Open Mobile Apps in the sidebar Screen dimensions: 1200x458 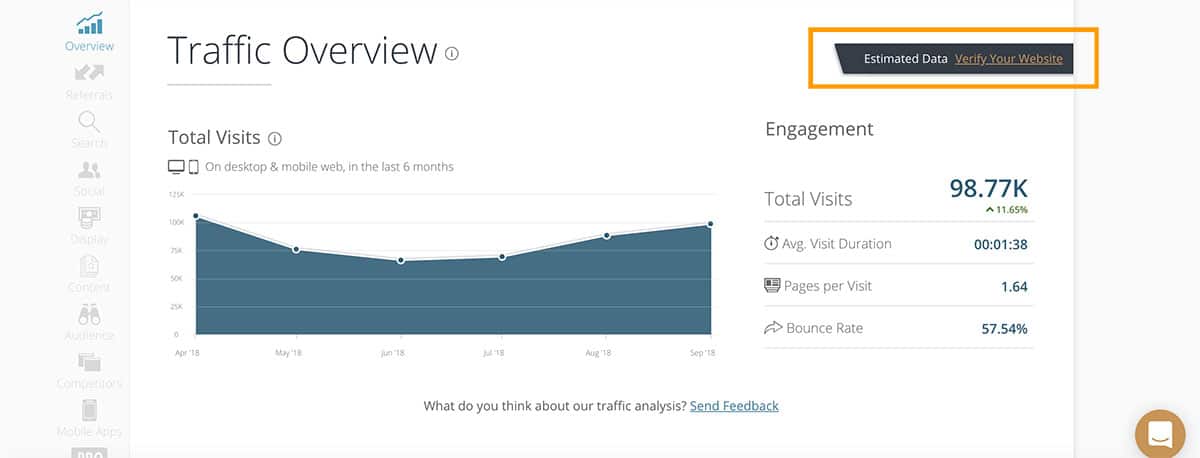89,417
